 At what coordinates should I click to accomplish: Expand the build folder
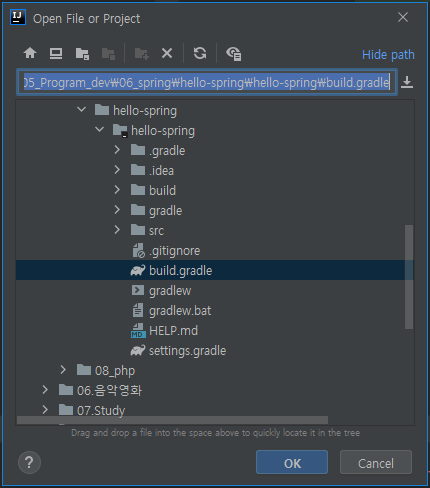117,190
